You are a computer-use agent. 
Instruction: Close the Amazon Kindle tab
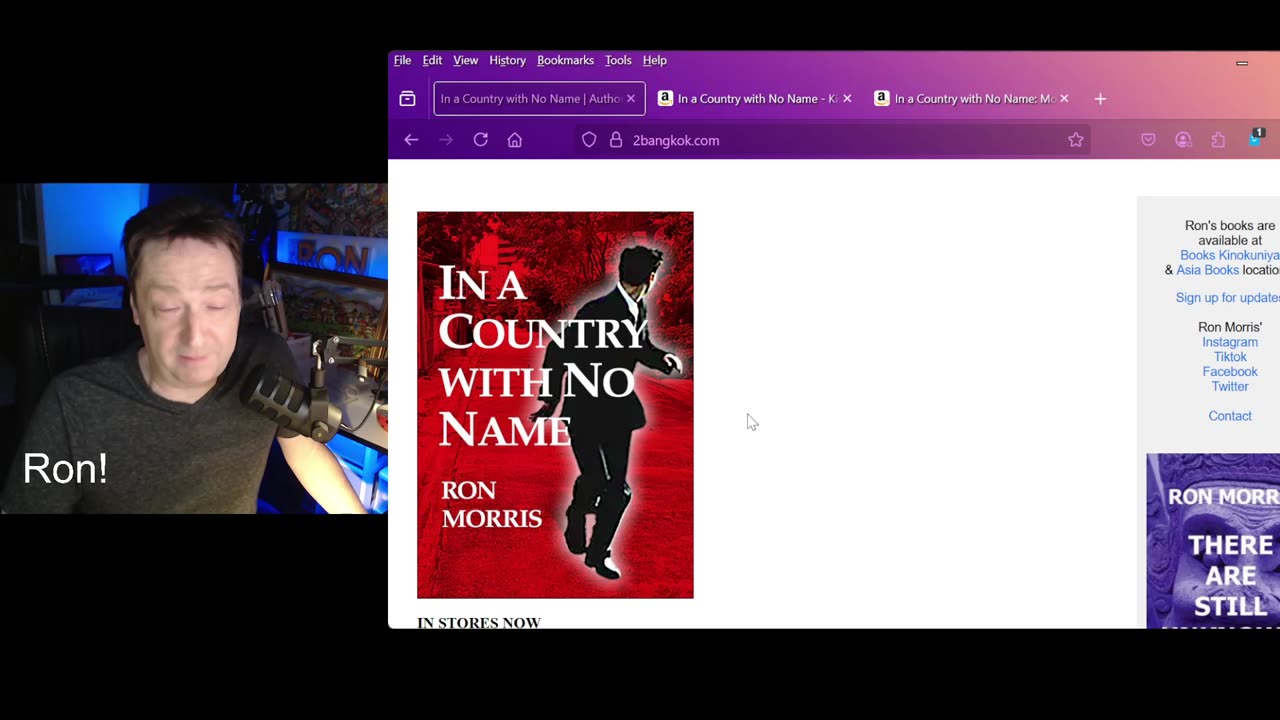tap(847, 99)
